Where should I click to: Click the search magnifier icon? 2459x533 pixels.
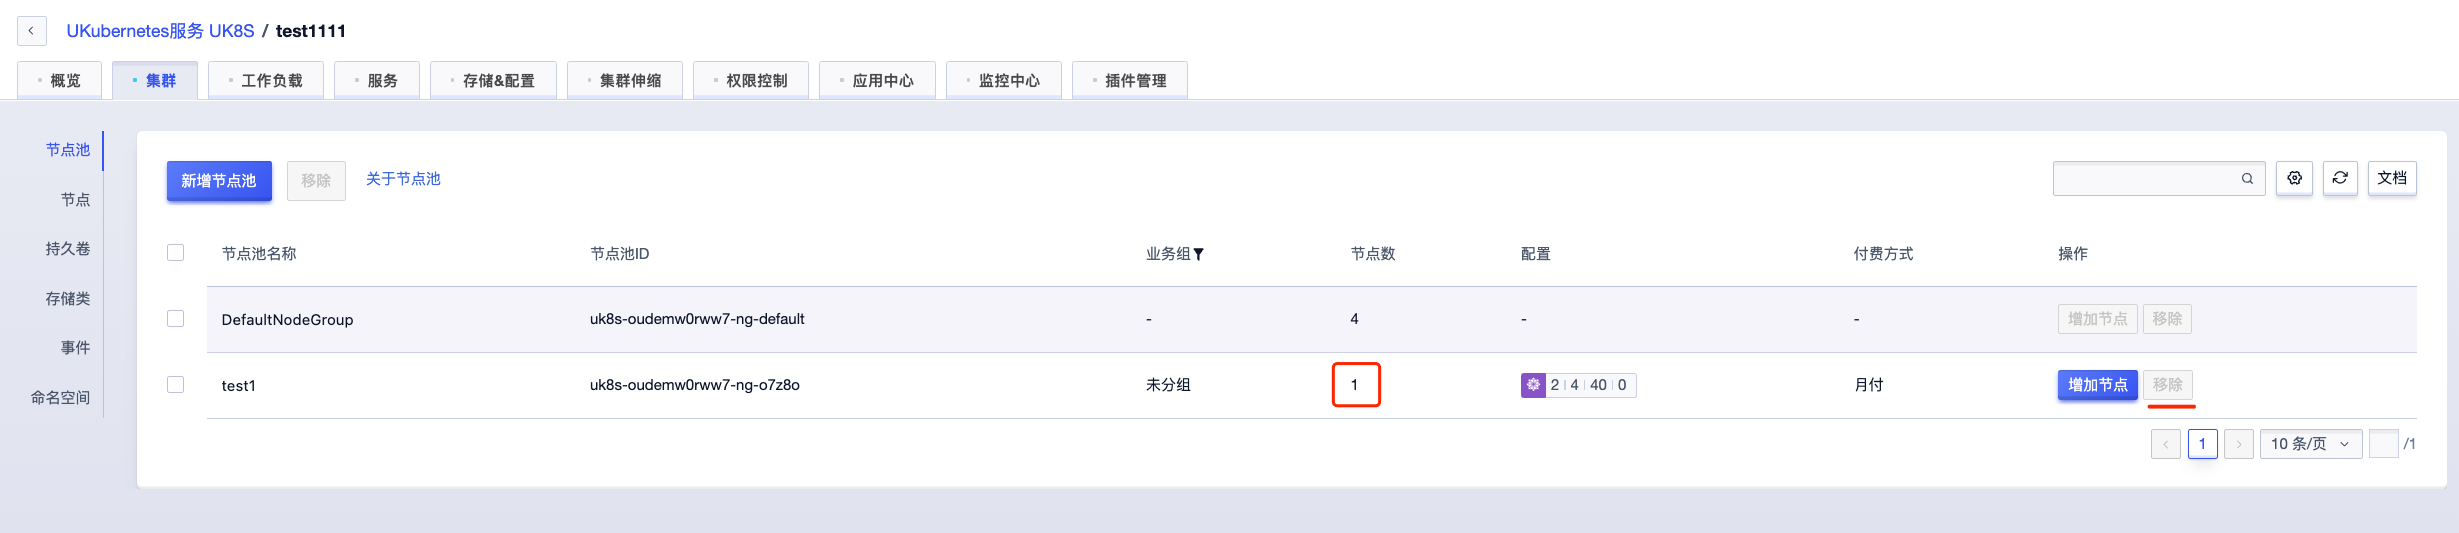click(2247, 179)
